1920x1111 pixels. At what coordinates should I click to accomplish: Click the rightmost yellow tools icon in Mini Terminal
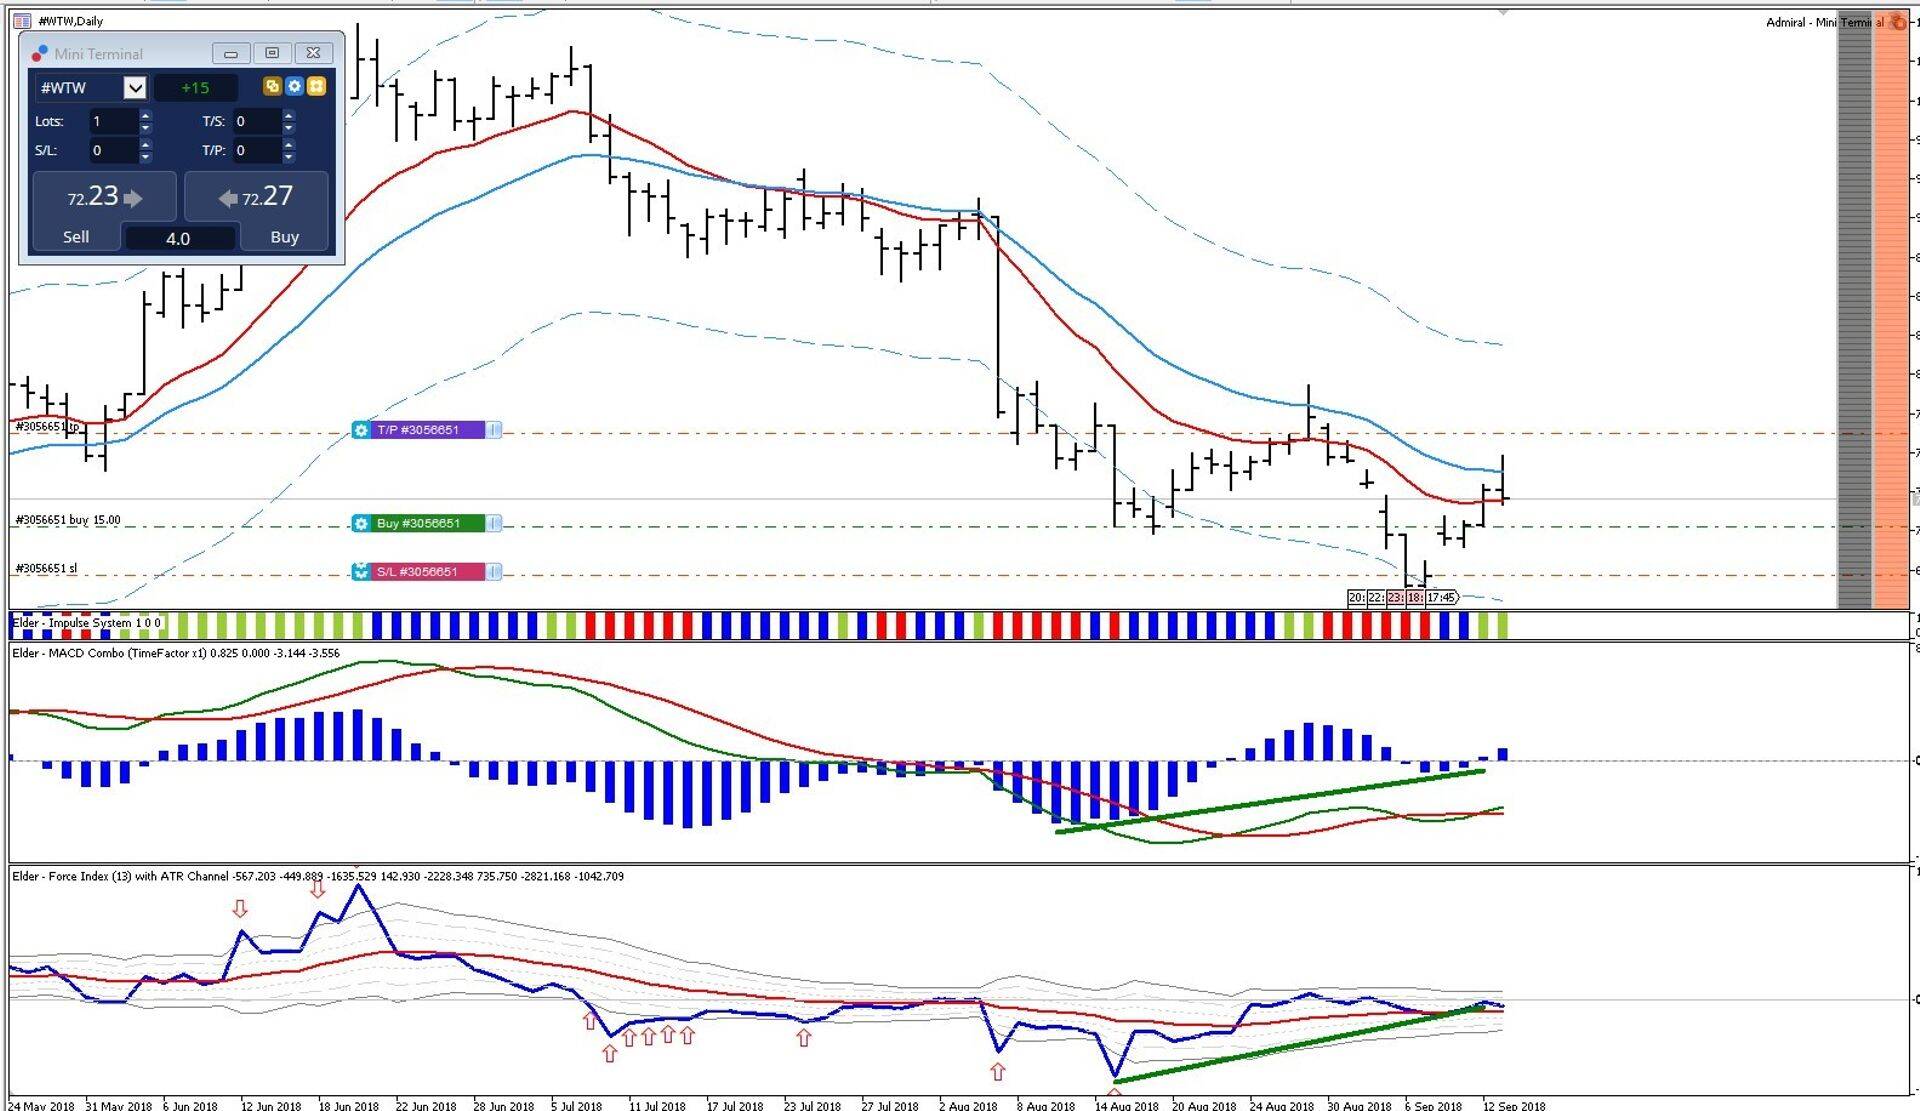pos(316,87)
